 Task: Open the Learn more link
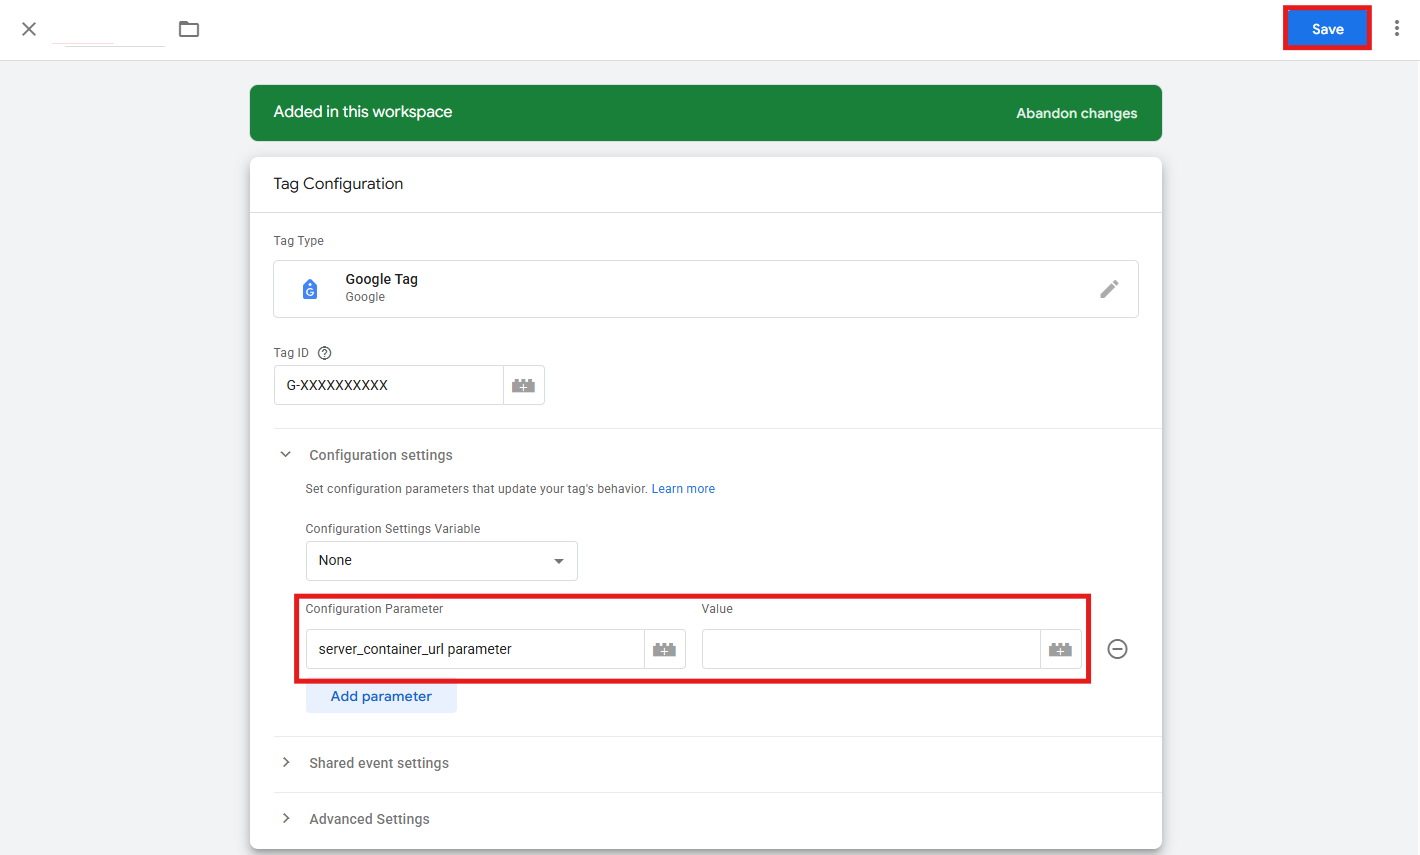pos(683,489)
